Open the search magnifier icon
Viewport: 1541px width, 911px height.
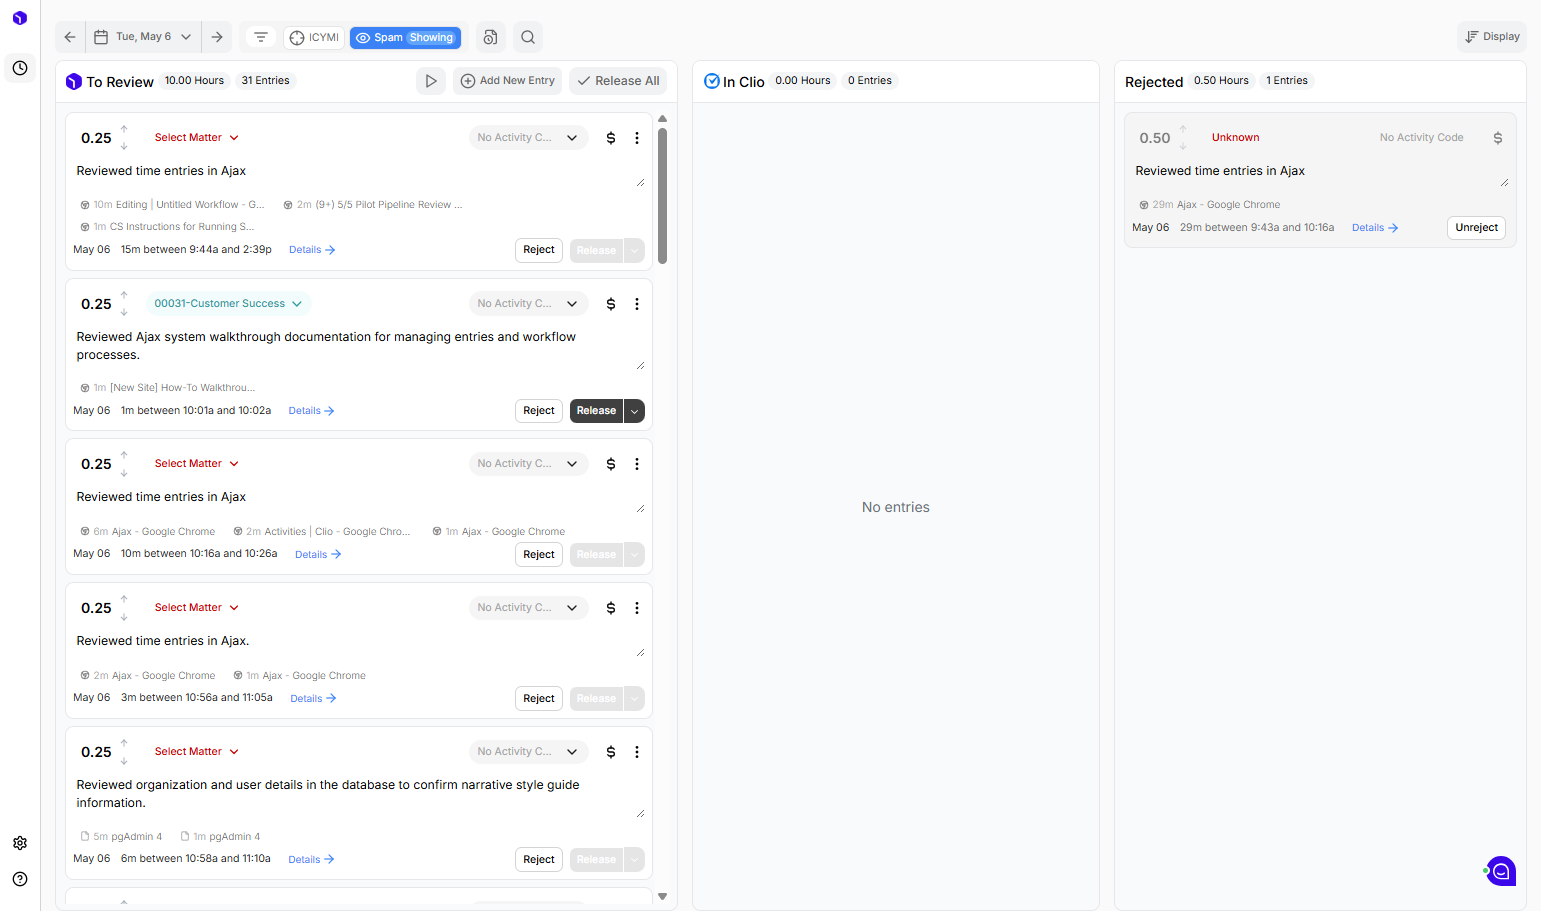click(x=528, y=37)
